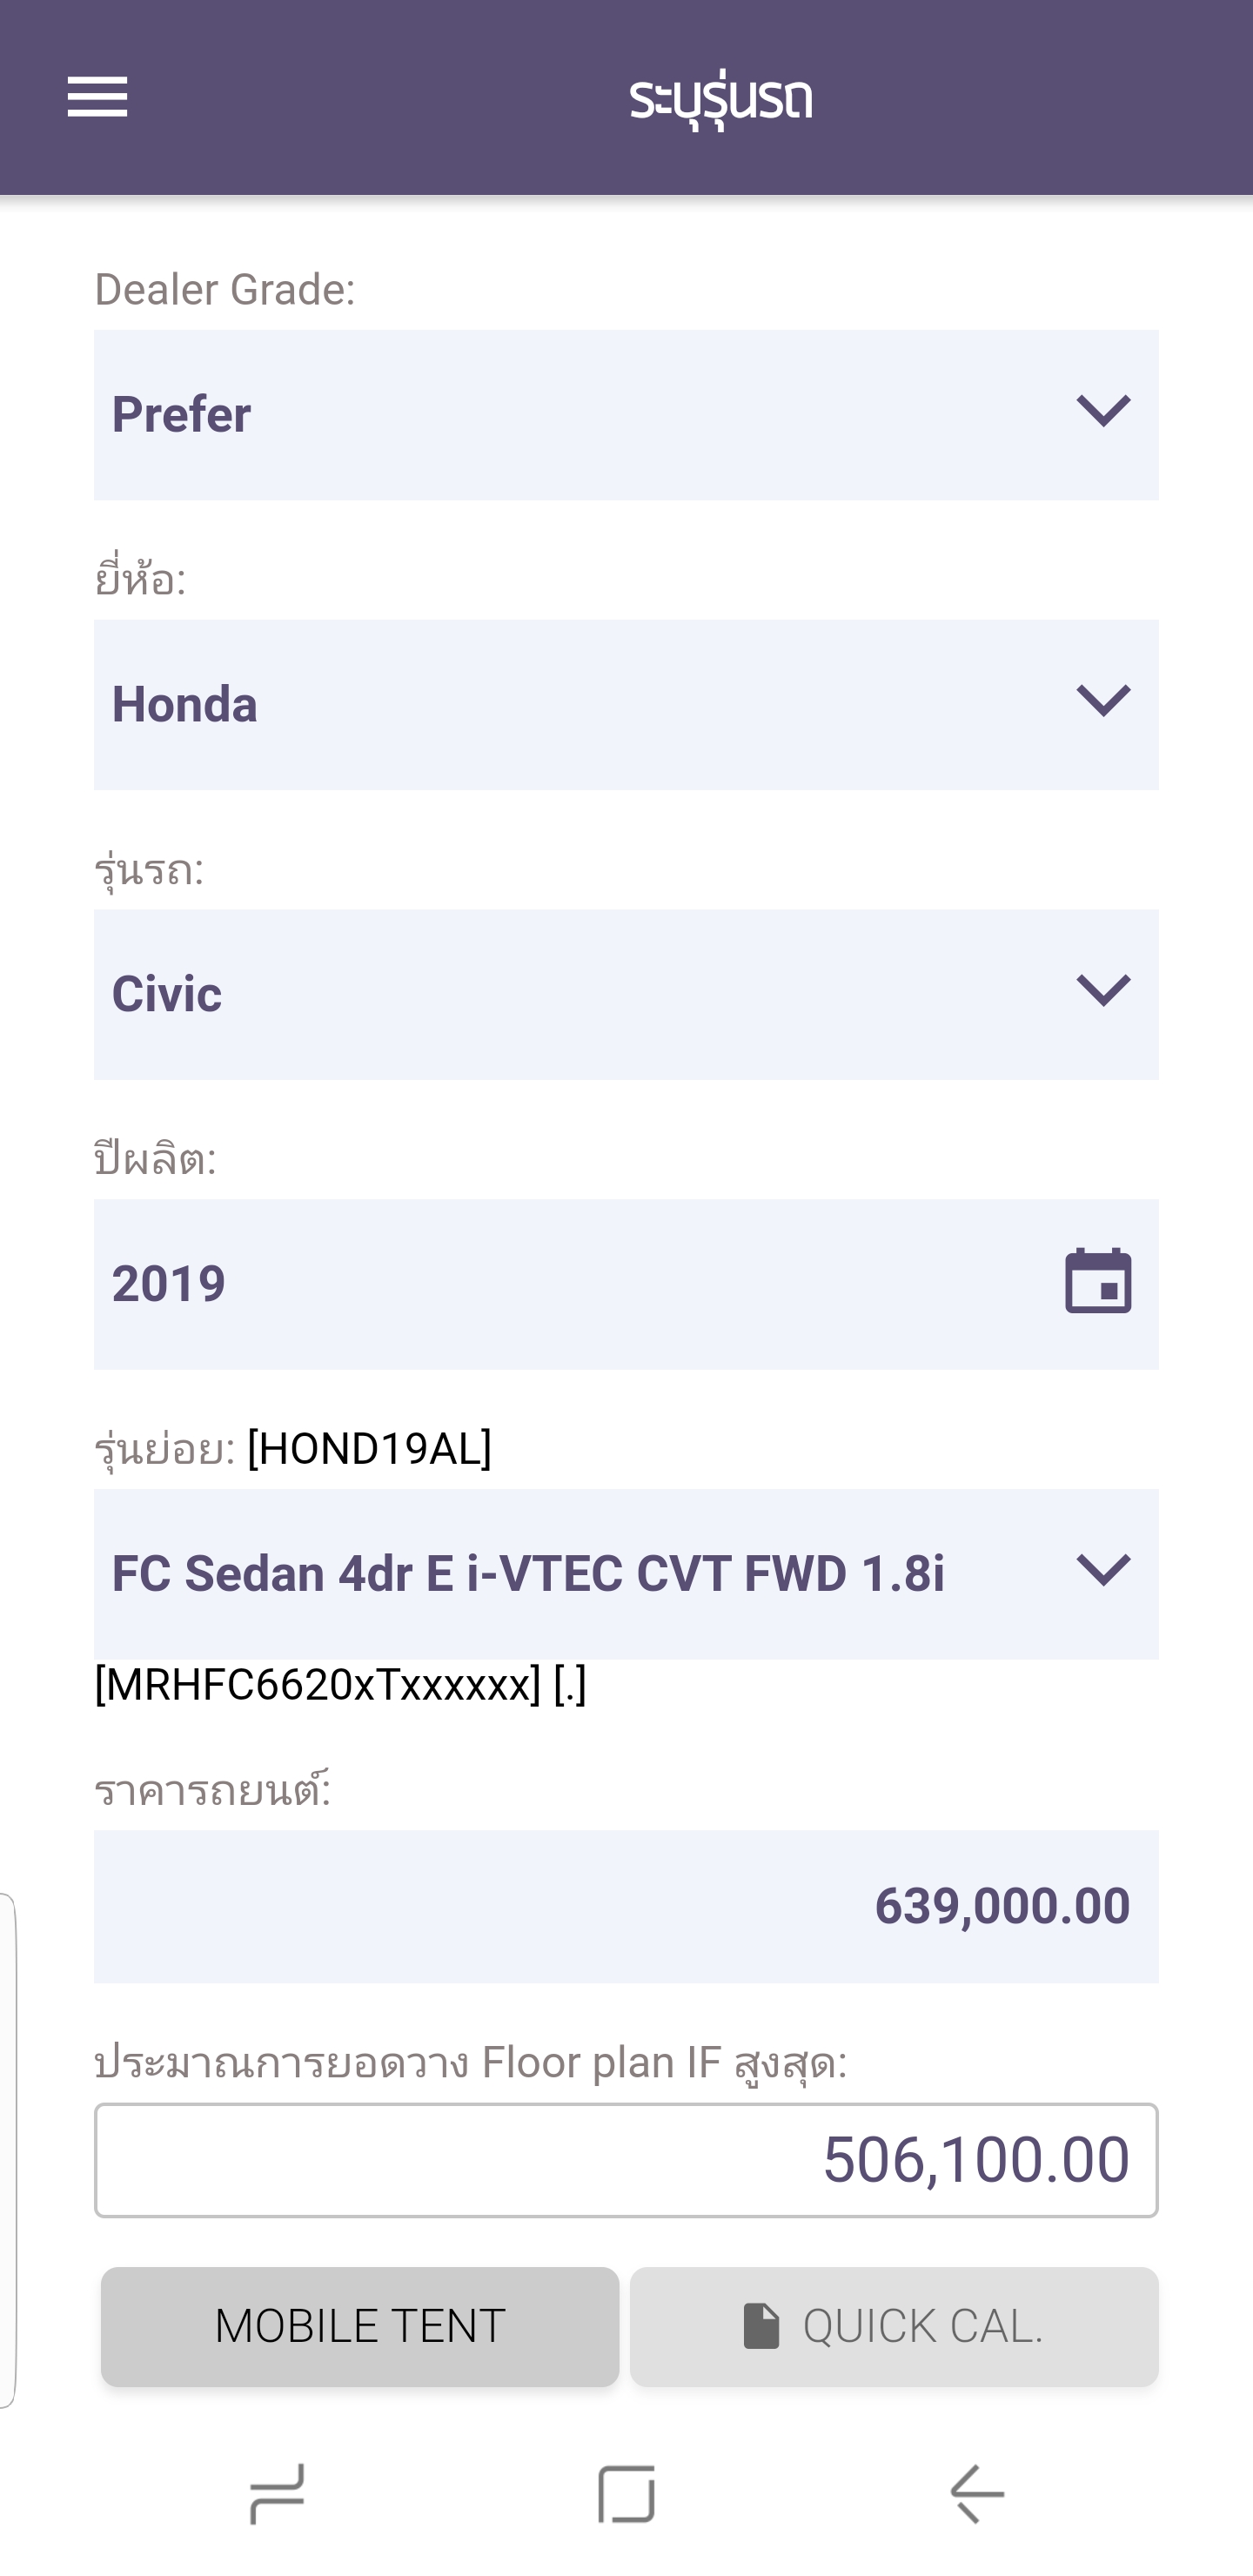
Task: Open the hamburger navigation menu
Action: point(97,97)
